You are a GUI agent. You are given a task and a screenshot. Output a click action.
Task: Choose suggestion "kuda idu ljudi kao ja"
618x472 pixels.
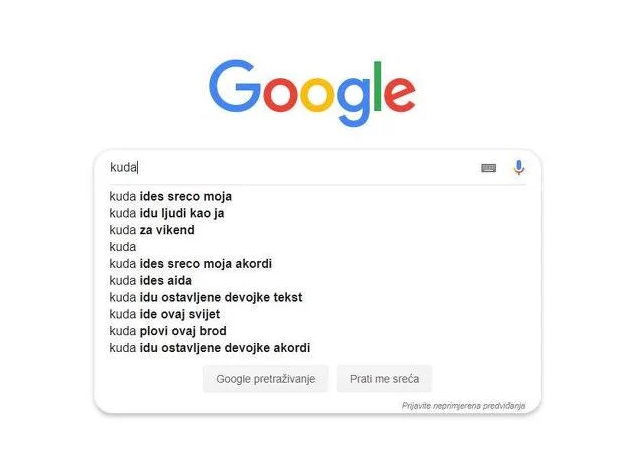[x=167, y=213]
